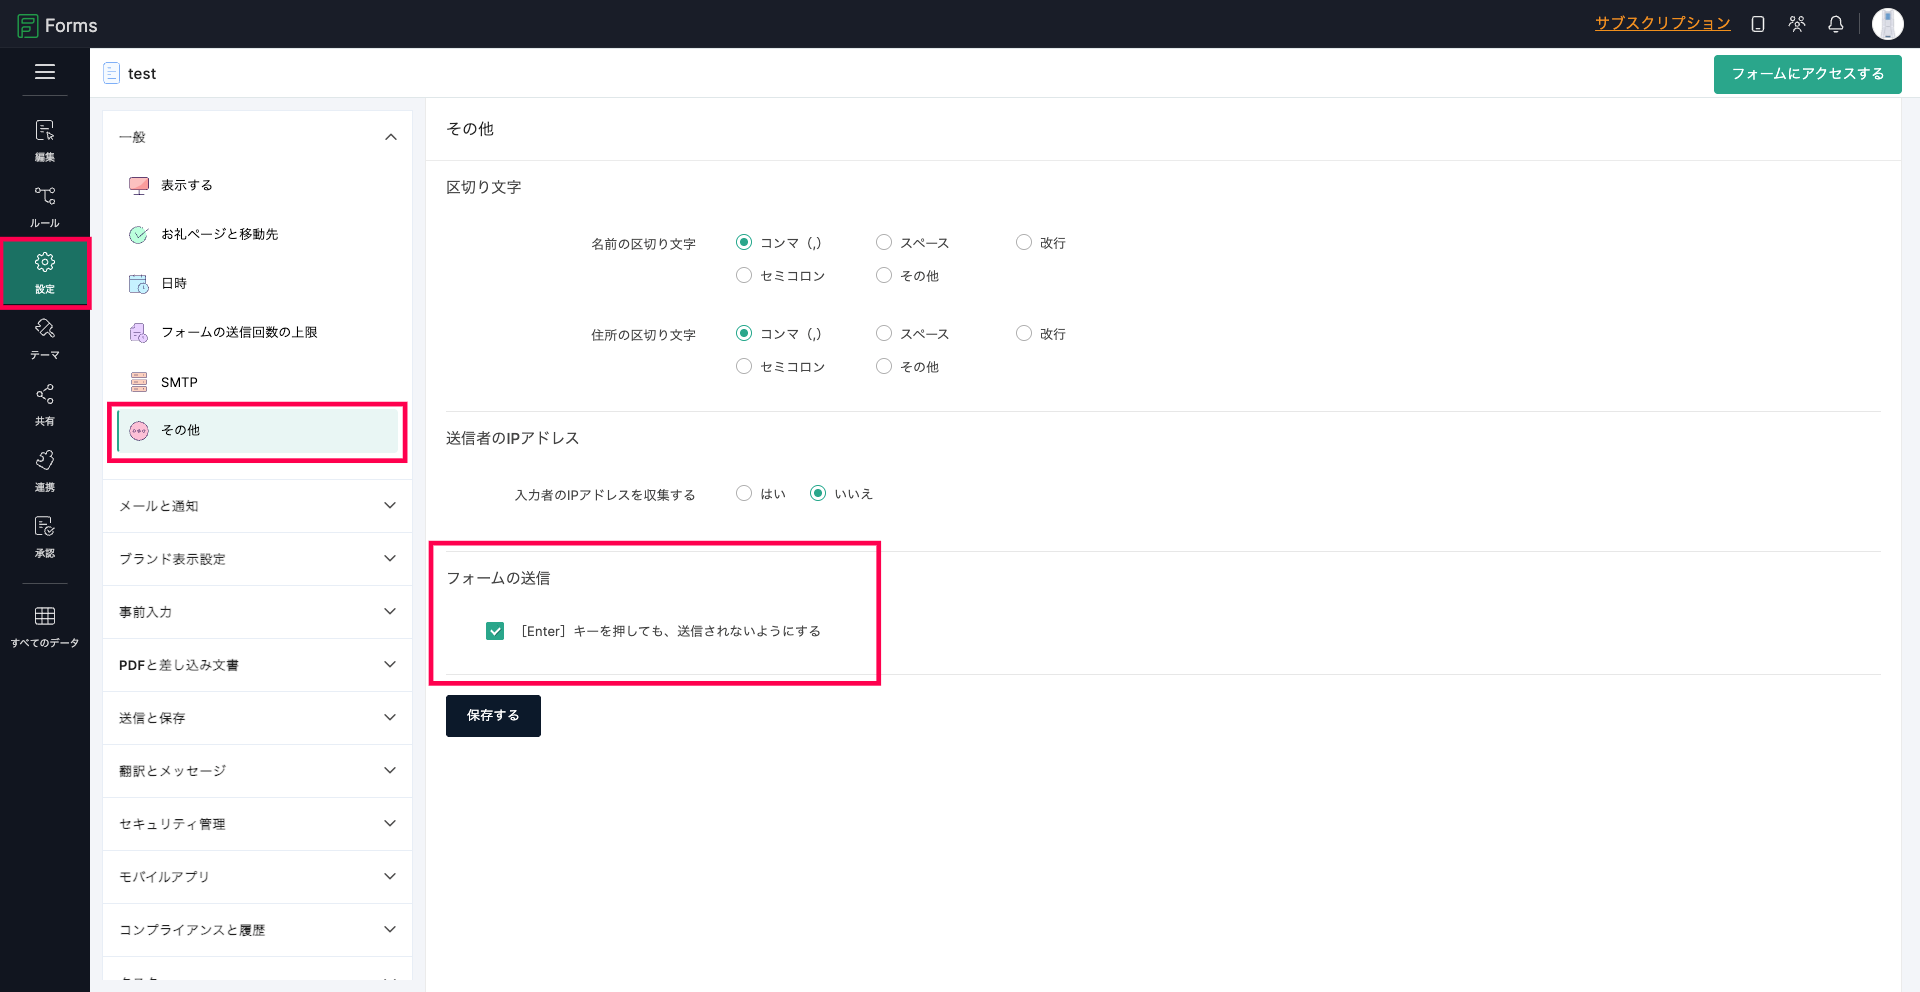Screen dimensions: 1920x992
Task: Open the 共有 (Share) sidebar icon
Action: [45, 404]
